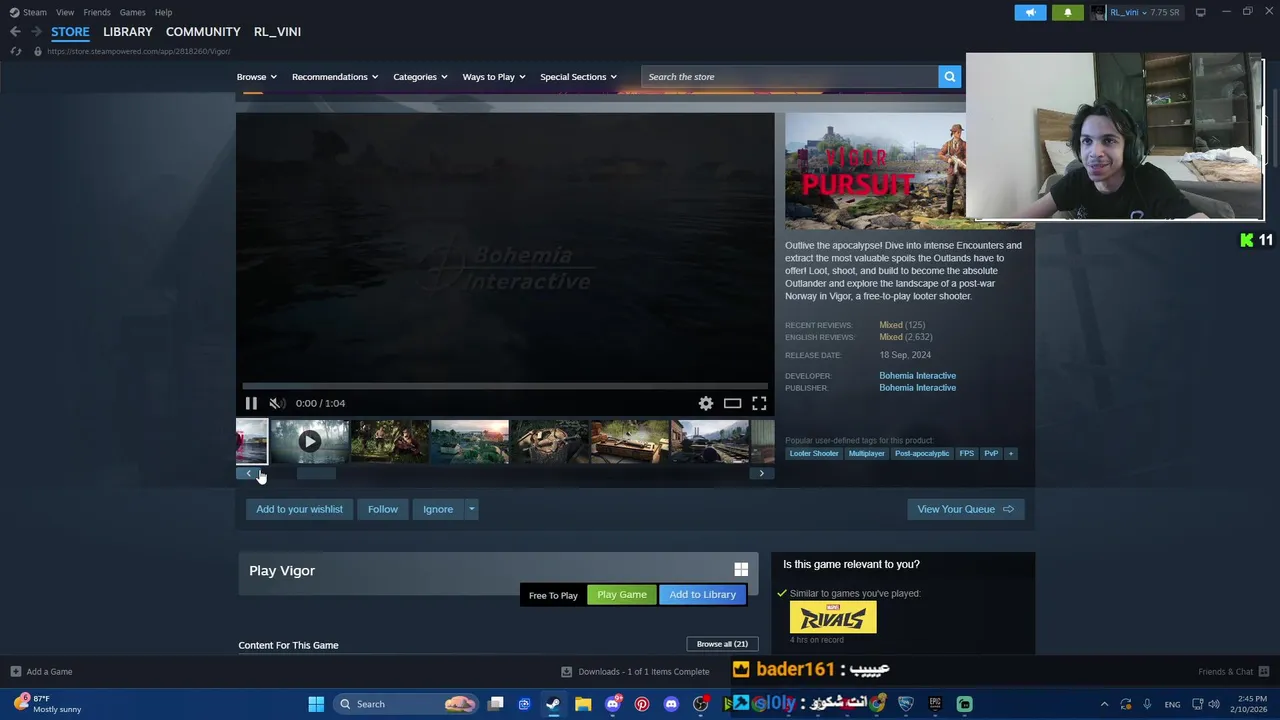
Task: Open File Explorer from the taskbar
Action: (x=583, y=704)
